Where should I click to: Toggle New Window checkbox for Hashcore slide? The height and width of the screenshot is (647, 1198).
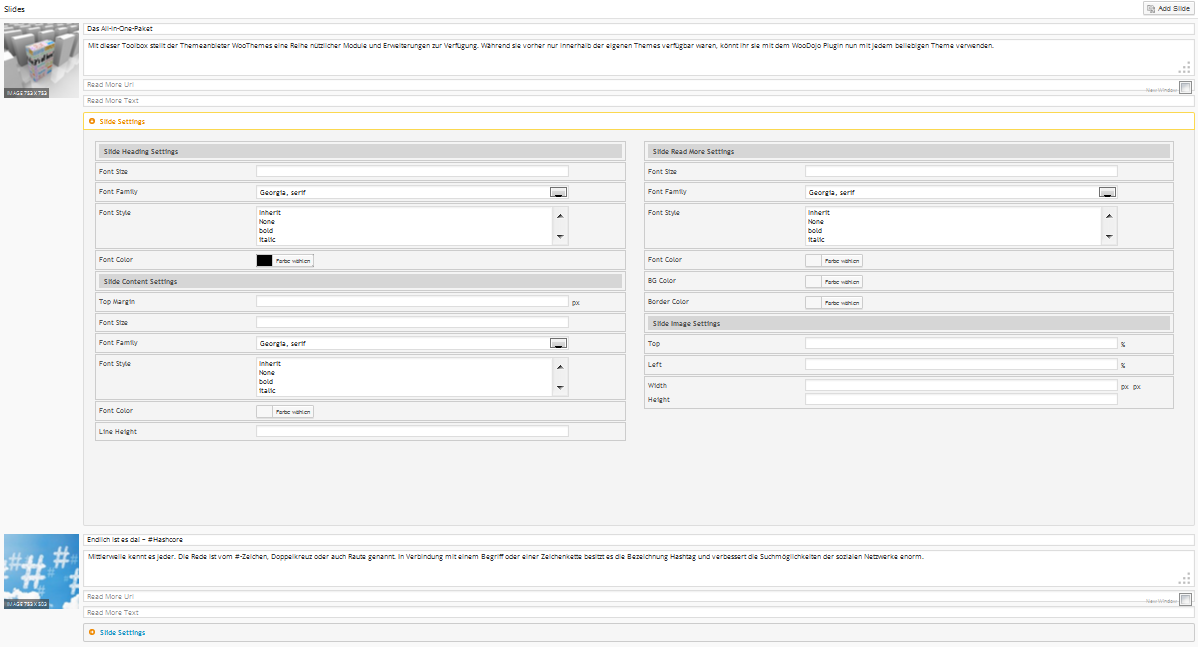click(x=1185, y=599)
